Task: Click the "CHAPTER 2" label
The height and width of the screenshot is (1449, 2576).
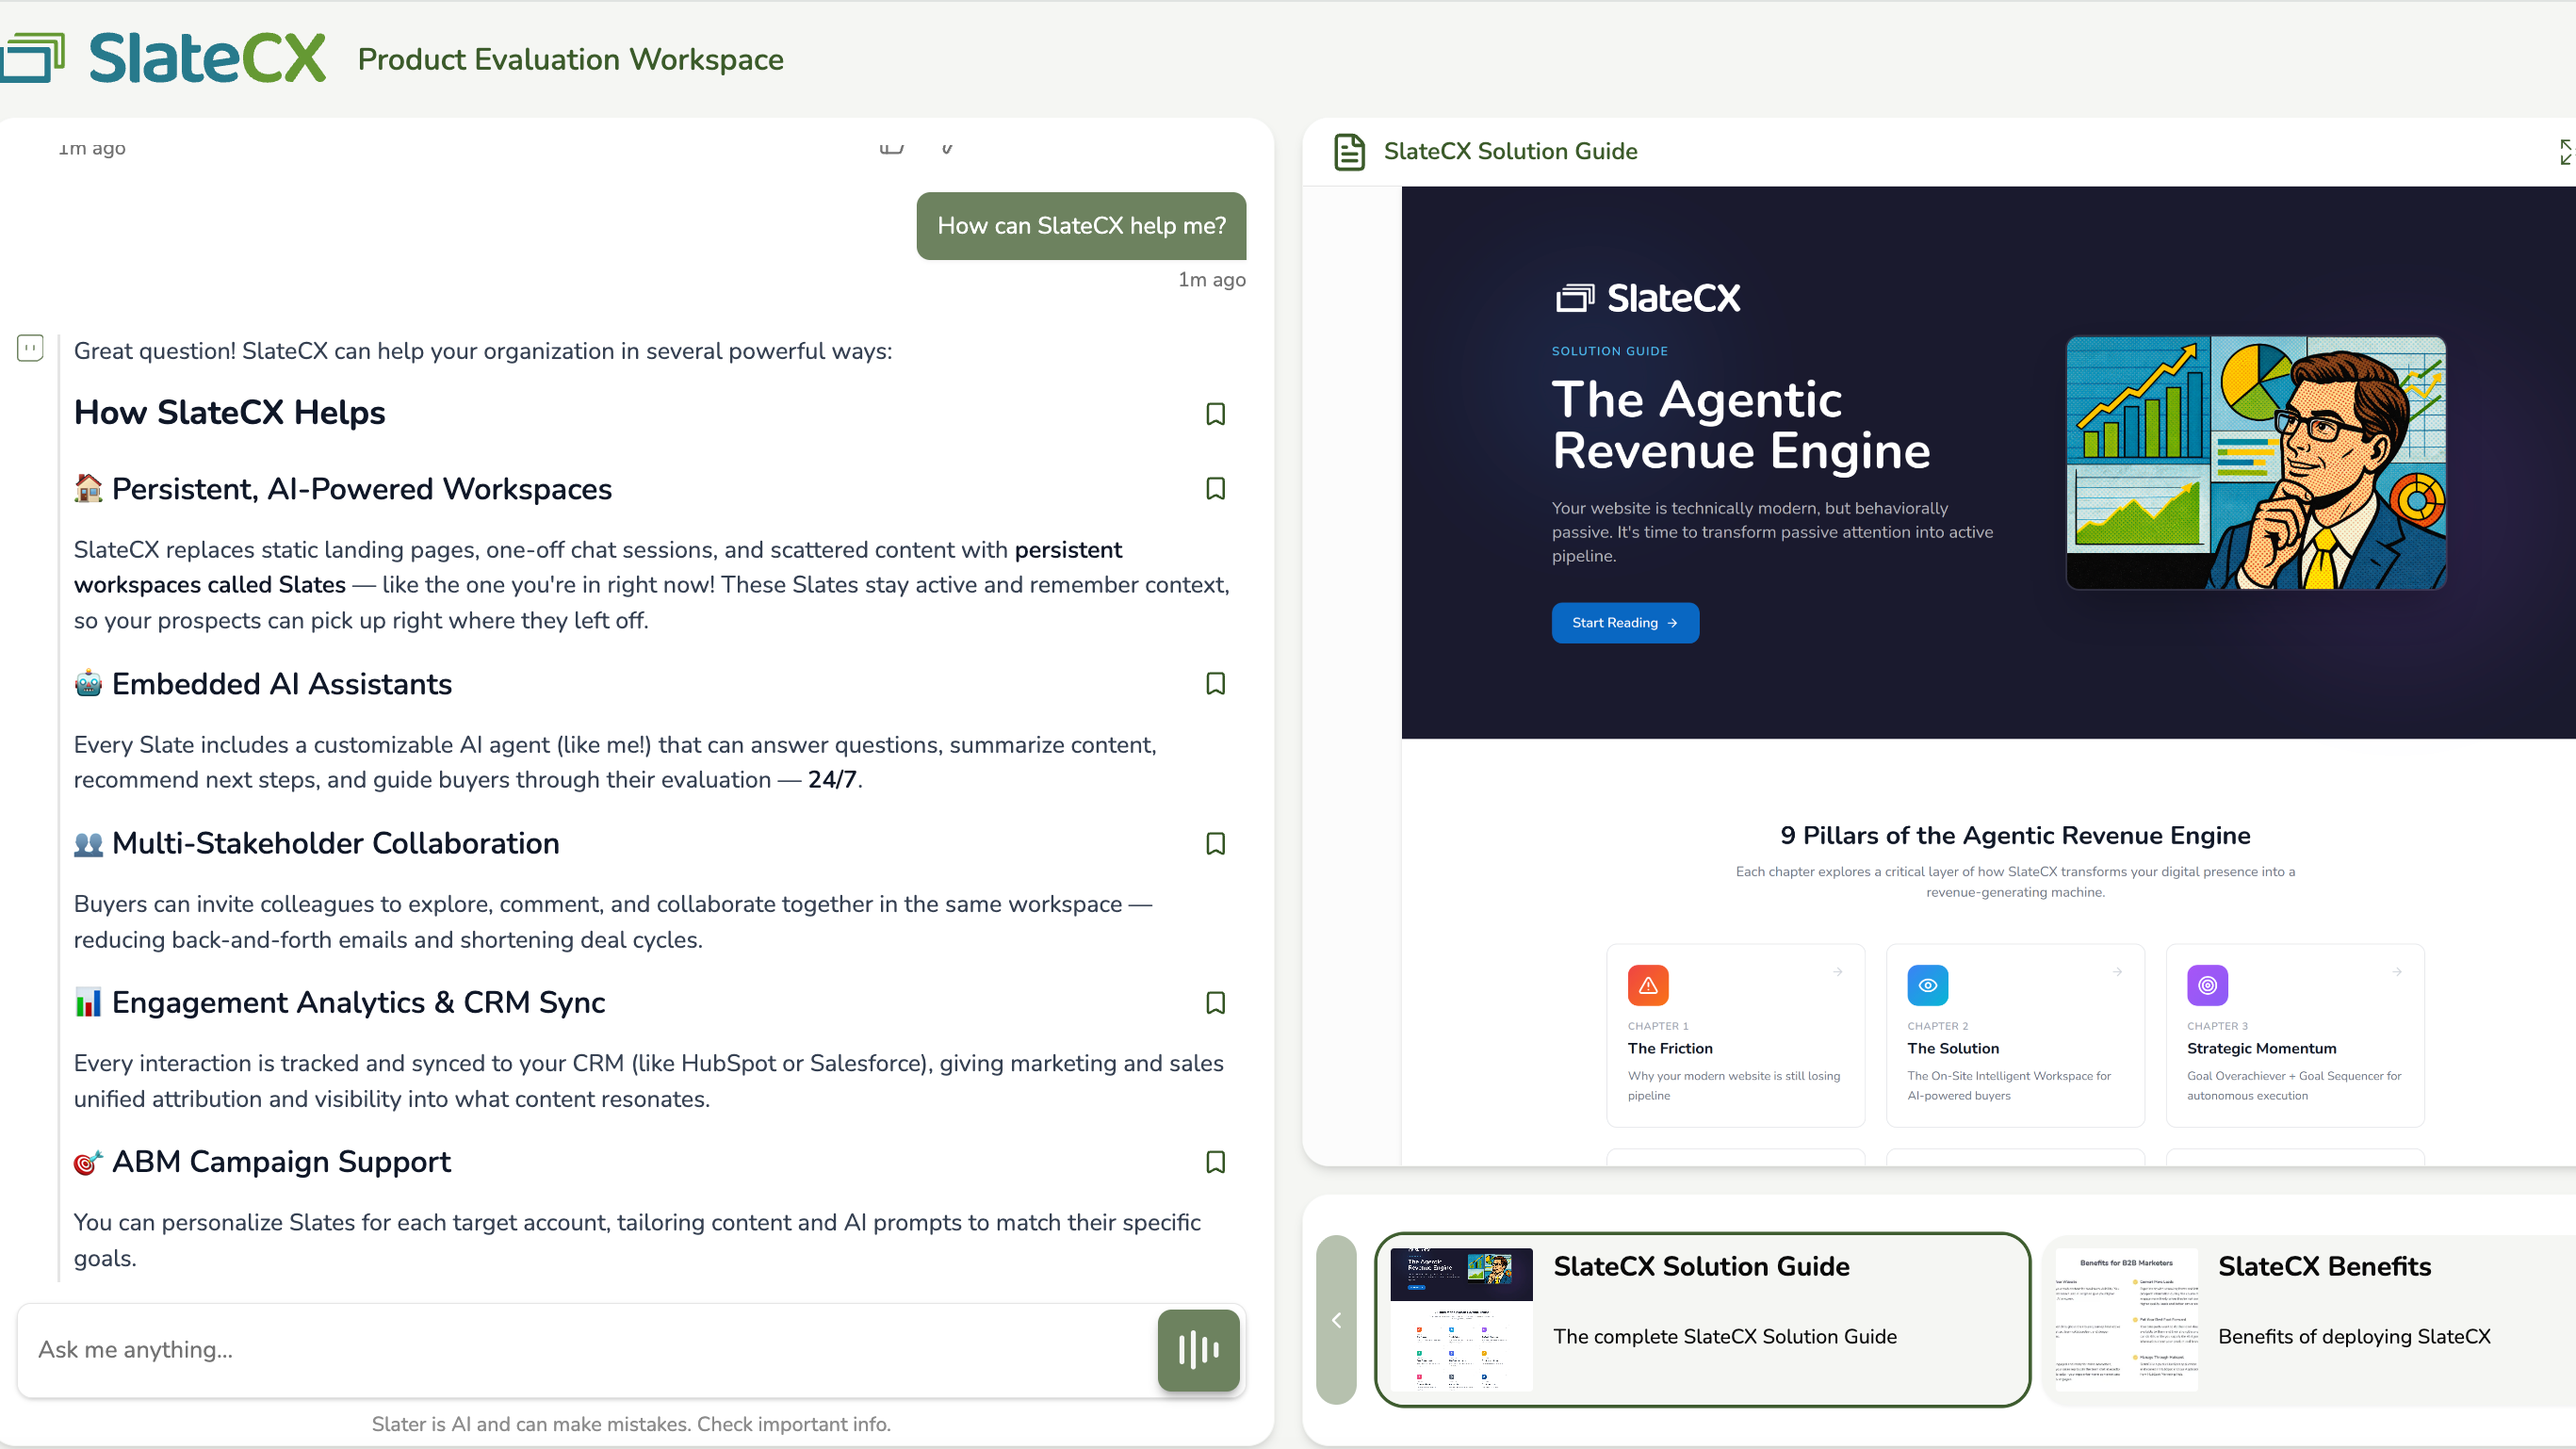Action: click(1938, 1026)
